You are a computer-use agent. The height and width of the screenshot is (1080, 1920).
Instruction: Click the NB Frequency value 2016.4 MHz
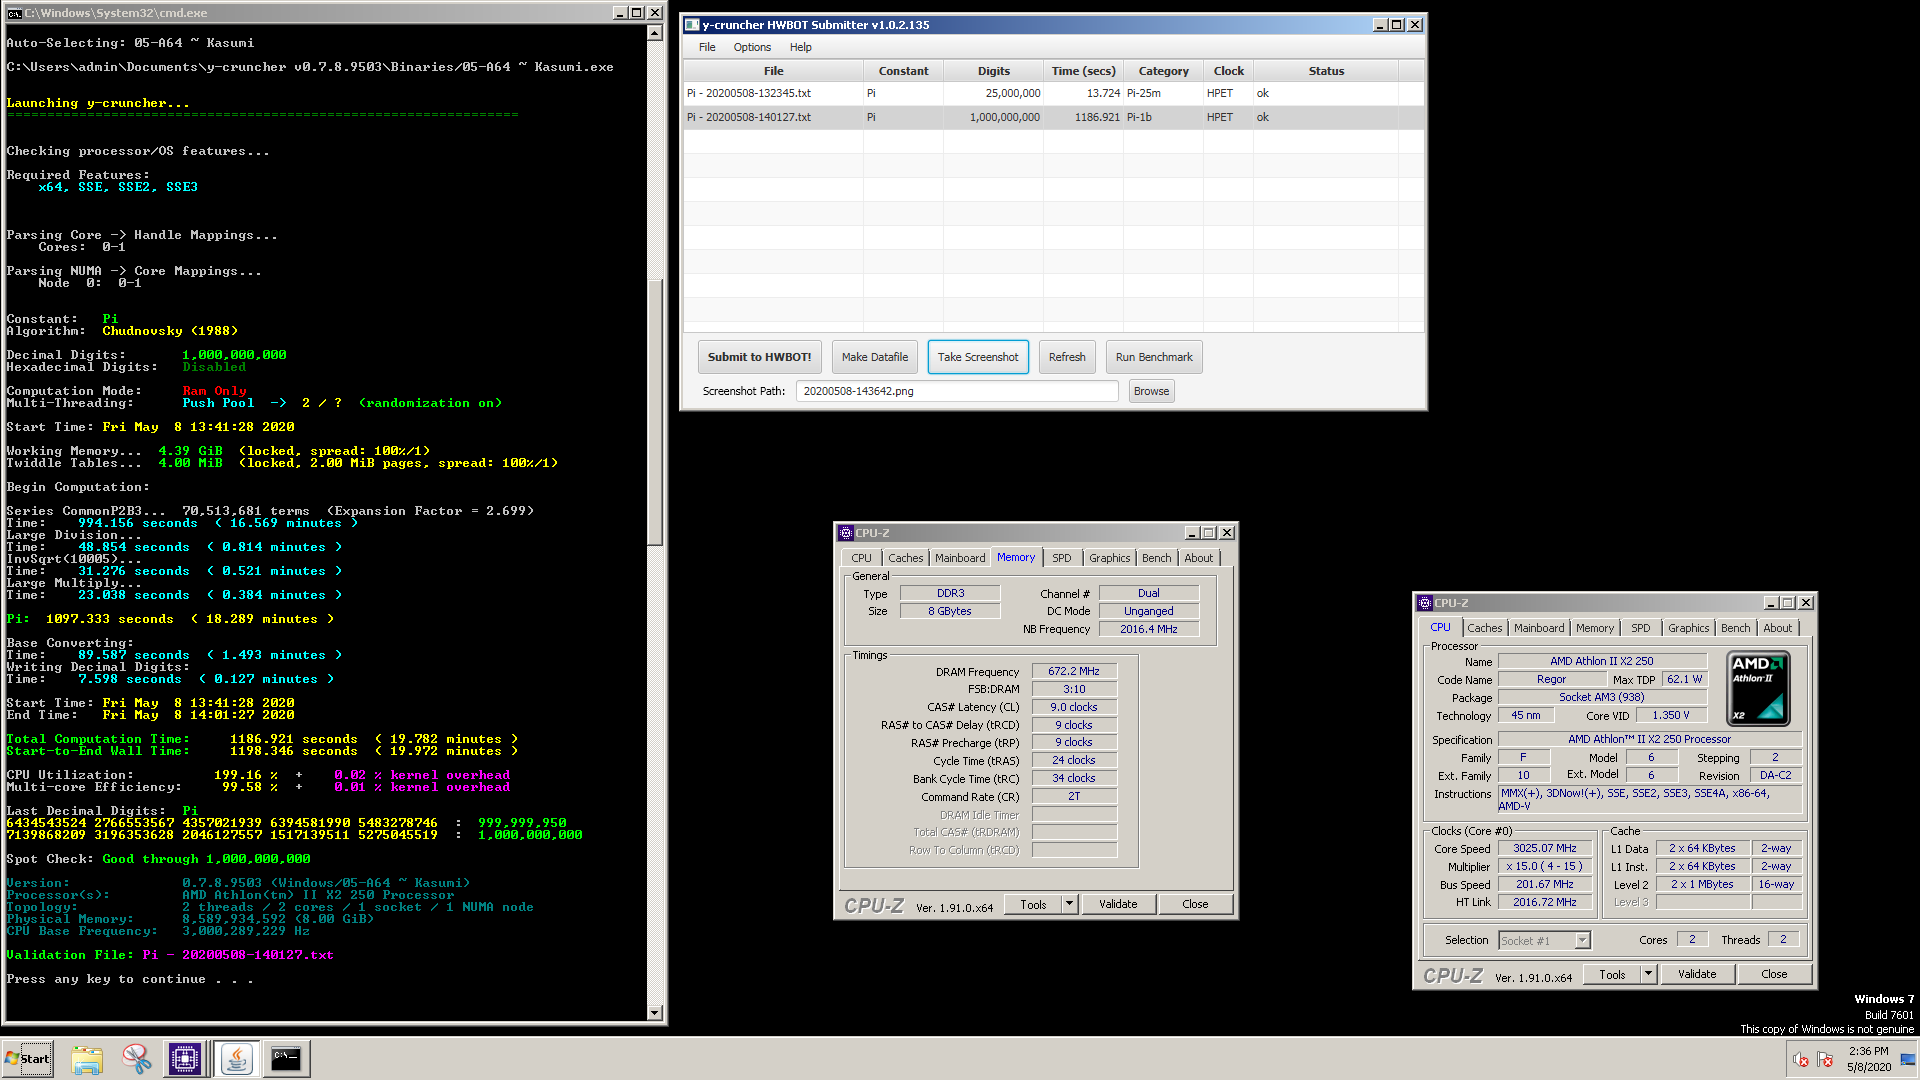pos(1148,629)
